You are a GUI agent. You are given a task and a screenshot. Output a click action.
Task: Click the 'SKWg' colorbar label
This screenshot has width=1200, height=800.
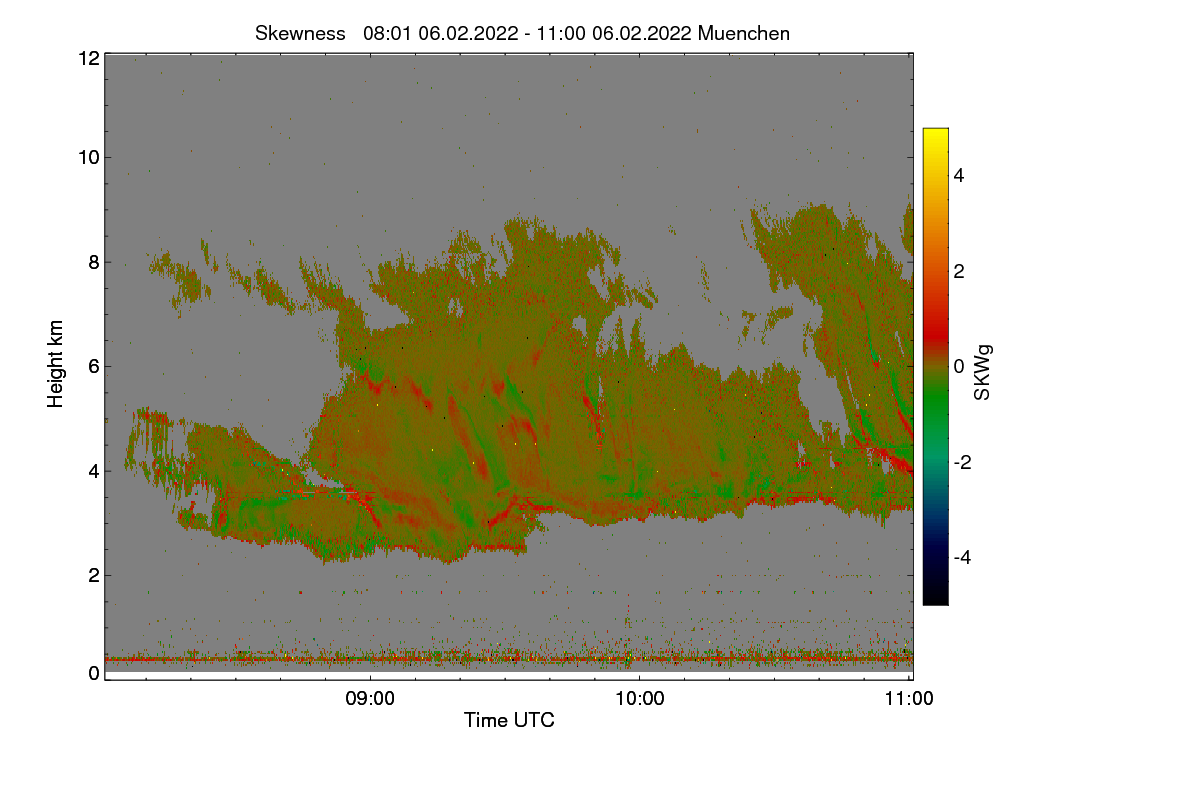click(x=982, y=371)
